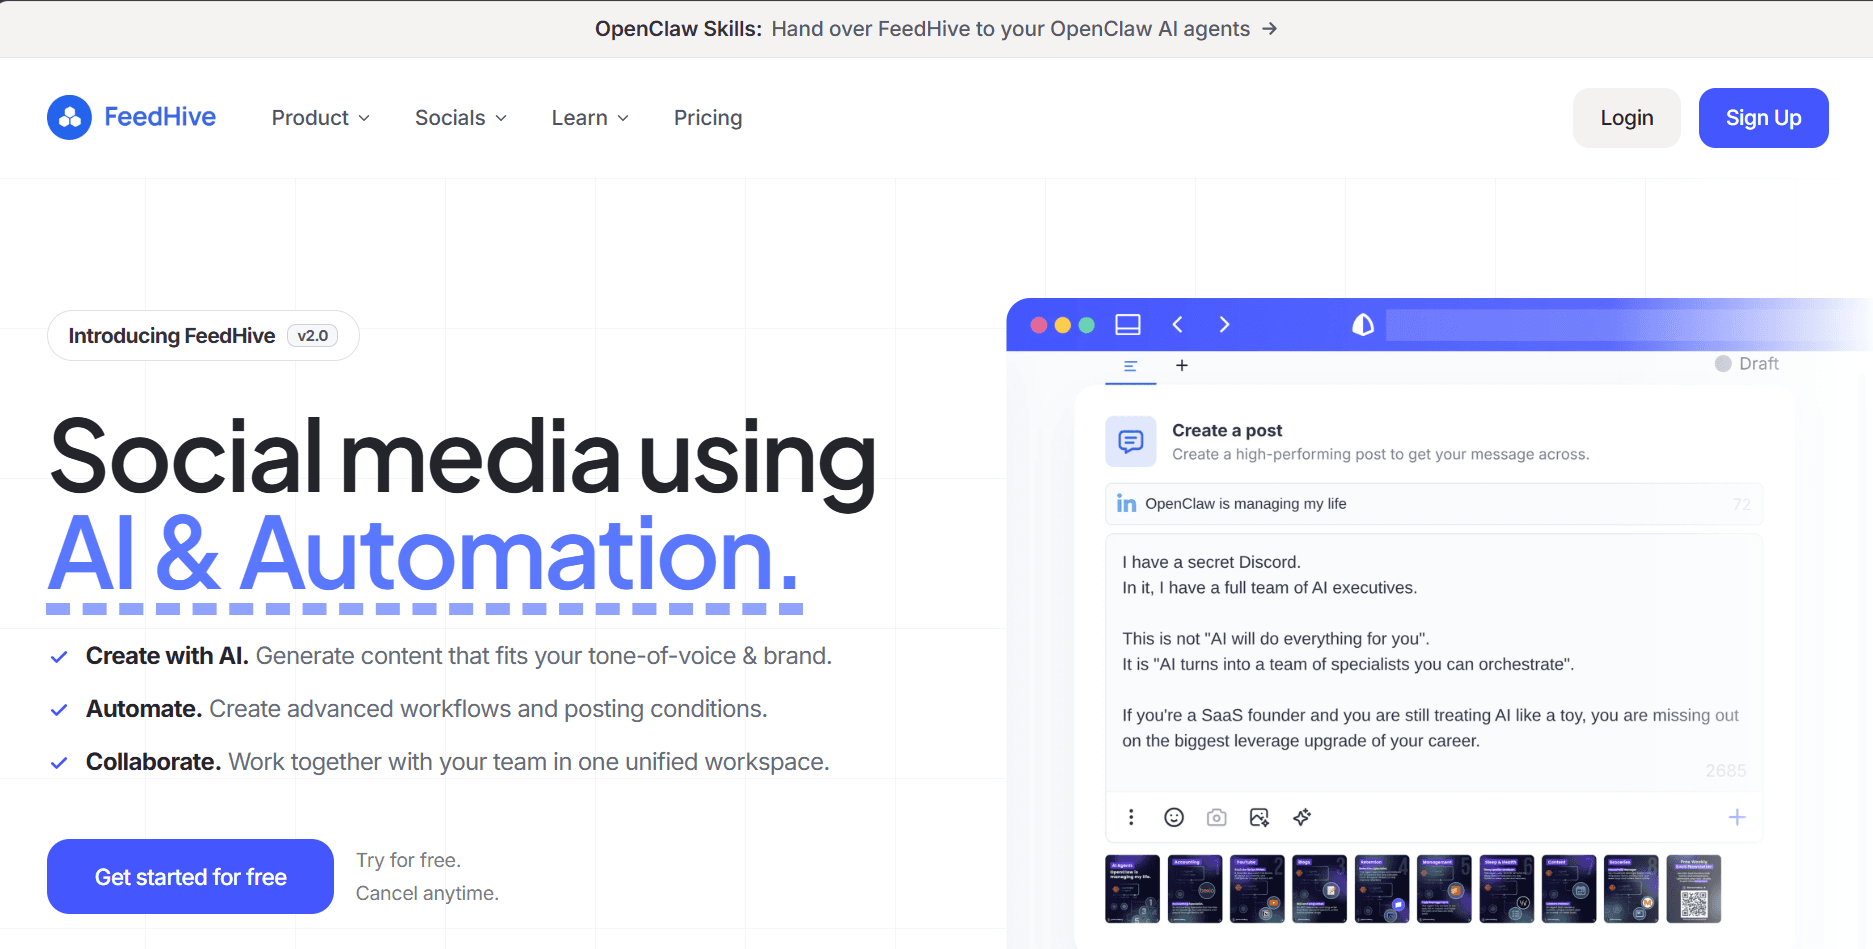Click the checkmark beside Create with AI
Screen dimensions: 1873x949
59,657
